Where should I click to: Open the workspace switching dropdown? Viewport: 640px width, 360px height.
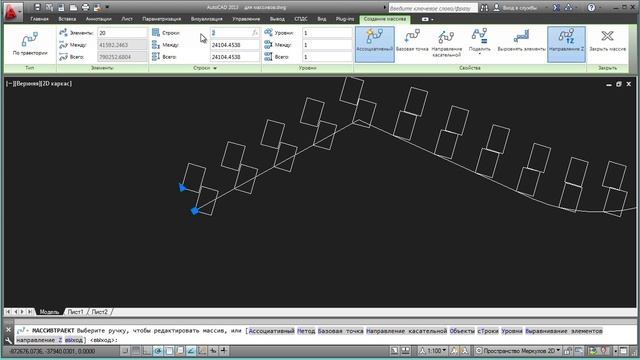click(518, 351)
